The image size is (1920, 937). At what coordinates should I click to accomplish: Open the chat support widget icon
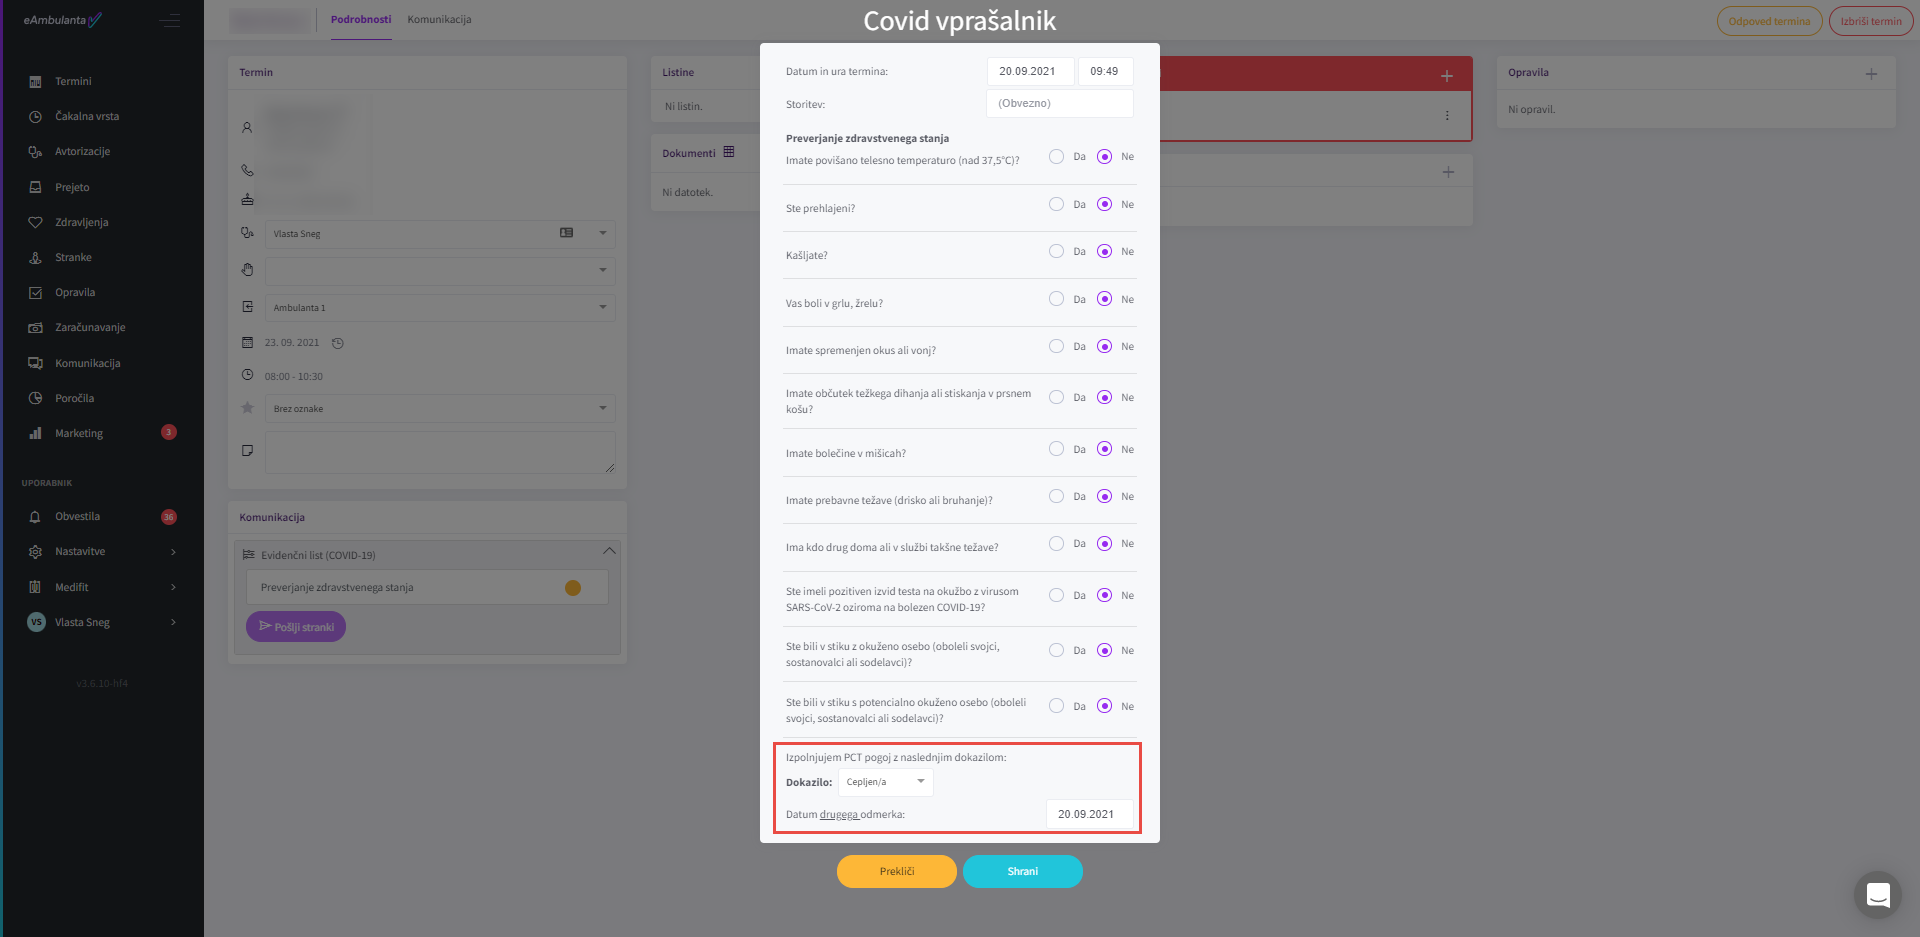(x=1877, y=894)
